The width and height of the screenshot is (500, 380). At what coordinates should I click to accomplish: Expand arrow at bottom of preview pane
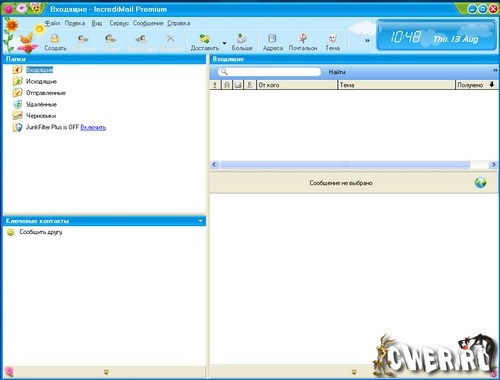354,372
